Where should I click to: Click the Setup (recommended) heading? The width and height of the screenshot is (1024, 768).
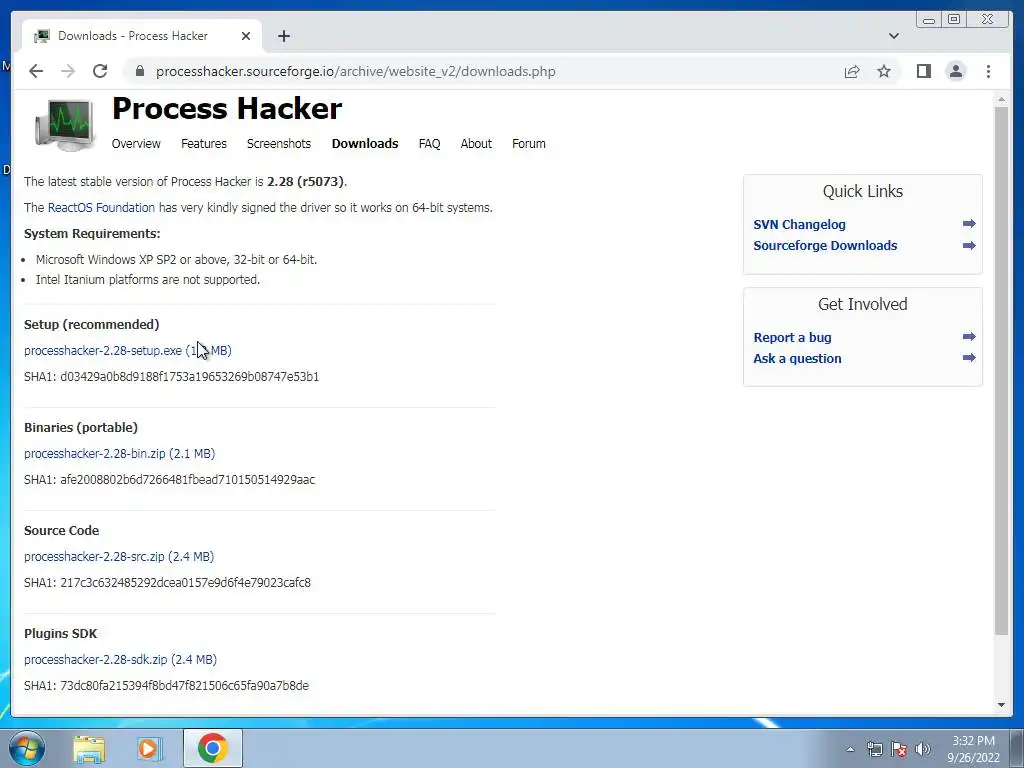(91, 325)
